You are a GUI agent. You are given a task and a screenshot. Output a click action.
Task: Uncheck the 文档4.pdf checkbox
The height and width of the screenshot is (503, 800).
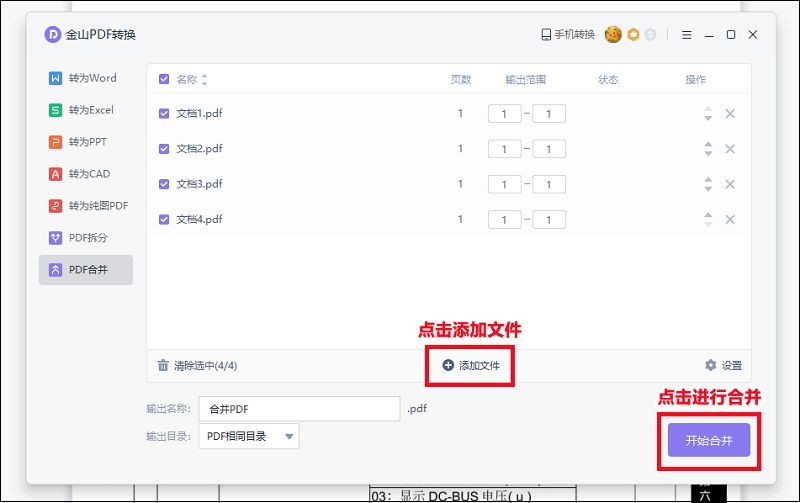164,219
